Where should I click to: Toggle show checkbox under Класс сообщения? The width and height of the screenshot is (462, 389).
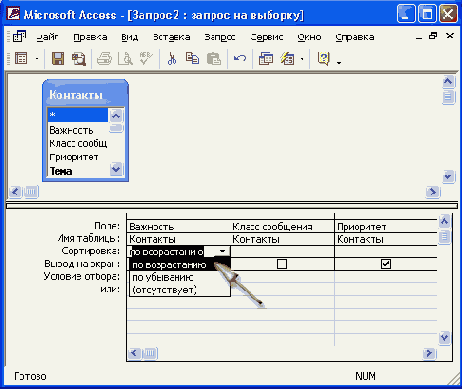click(x=282, y=264)
